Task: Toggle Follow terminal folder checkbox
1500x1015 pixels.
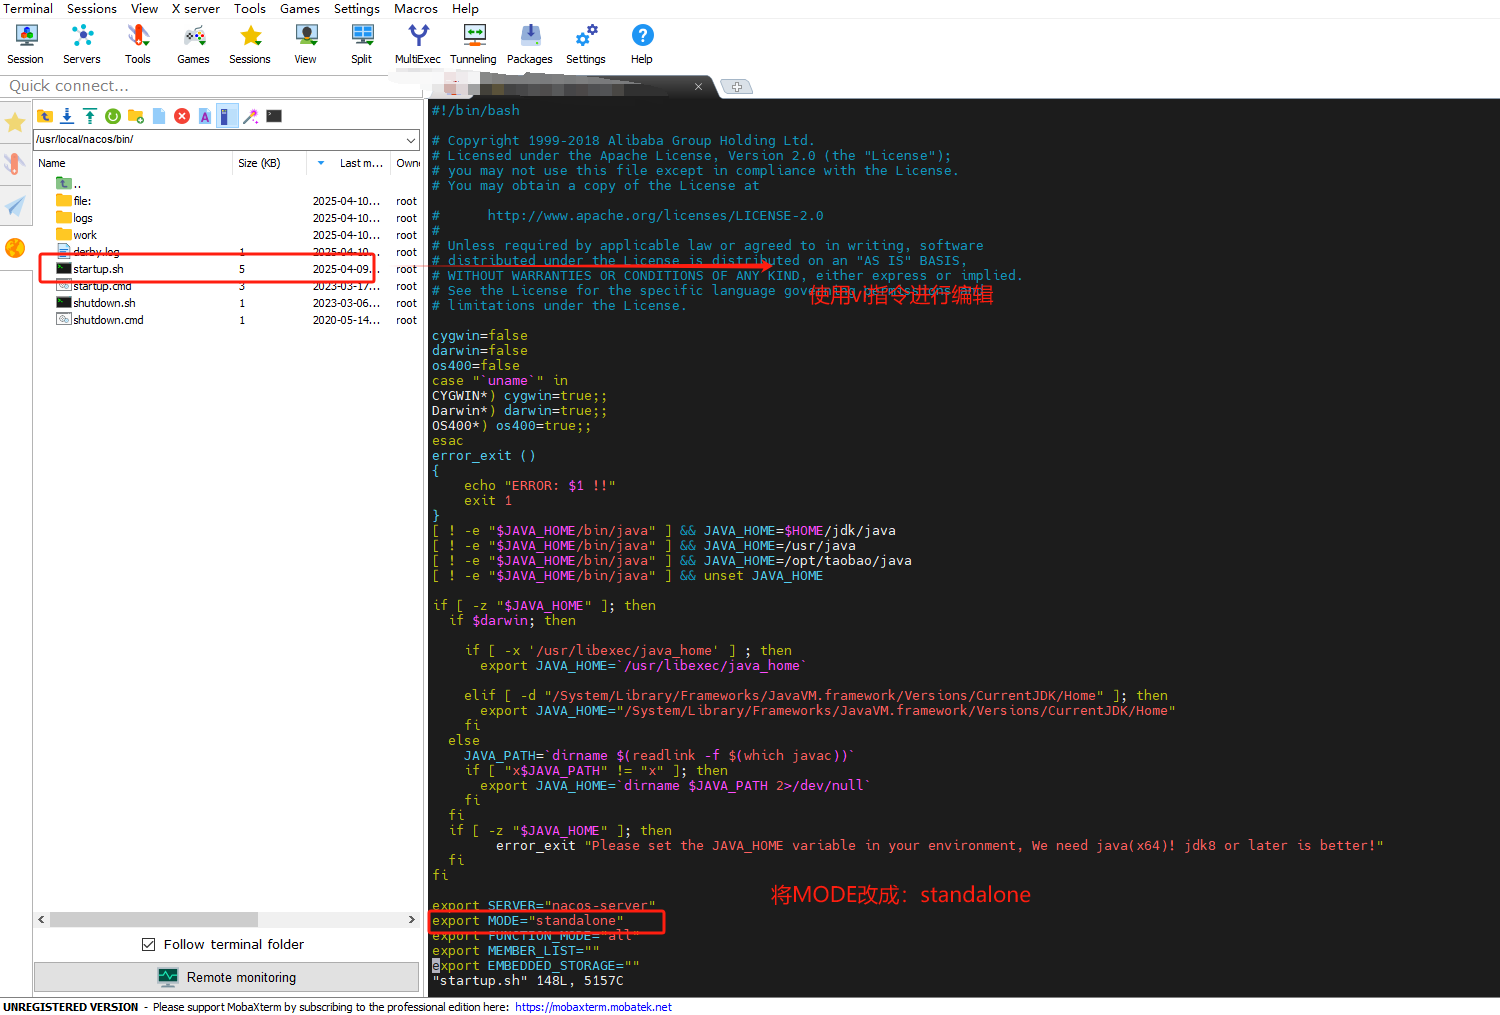Action: point(149,944)
